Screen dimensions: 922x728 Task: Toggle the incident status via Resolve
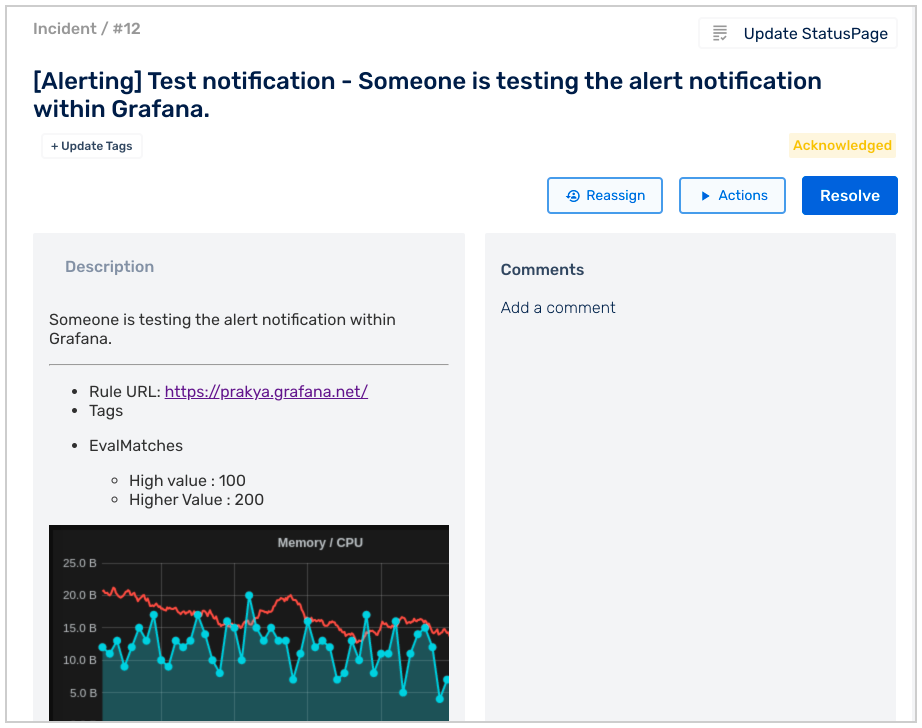[x=849, y=195]
